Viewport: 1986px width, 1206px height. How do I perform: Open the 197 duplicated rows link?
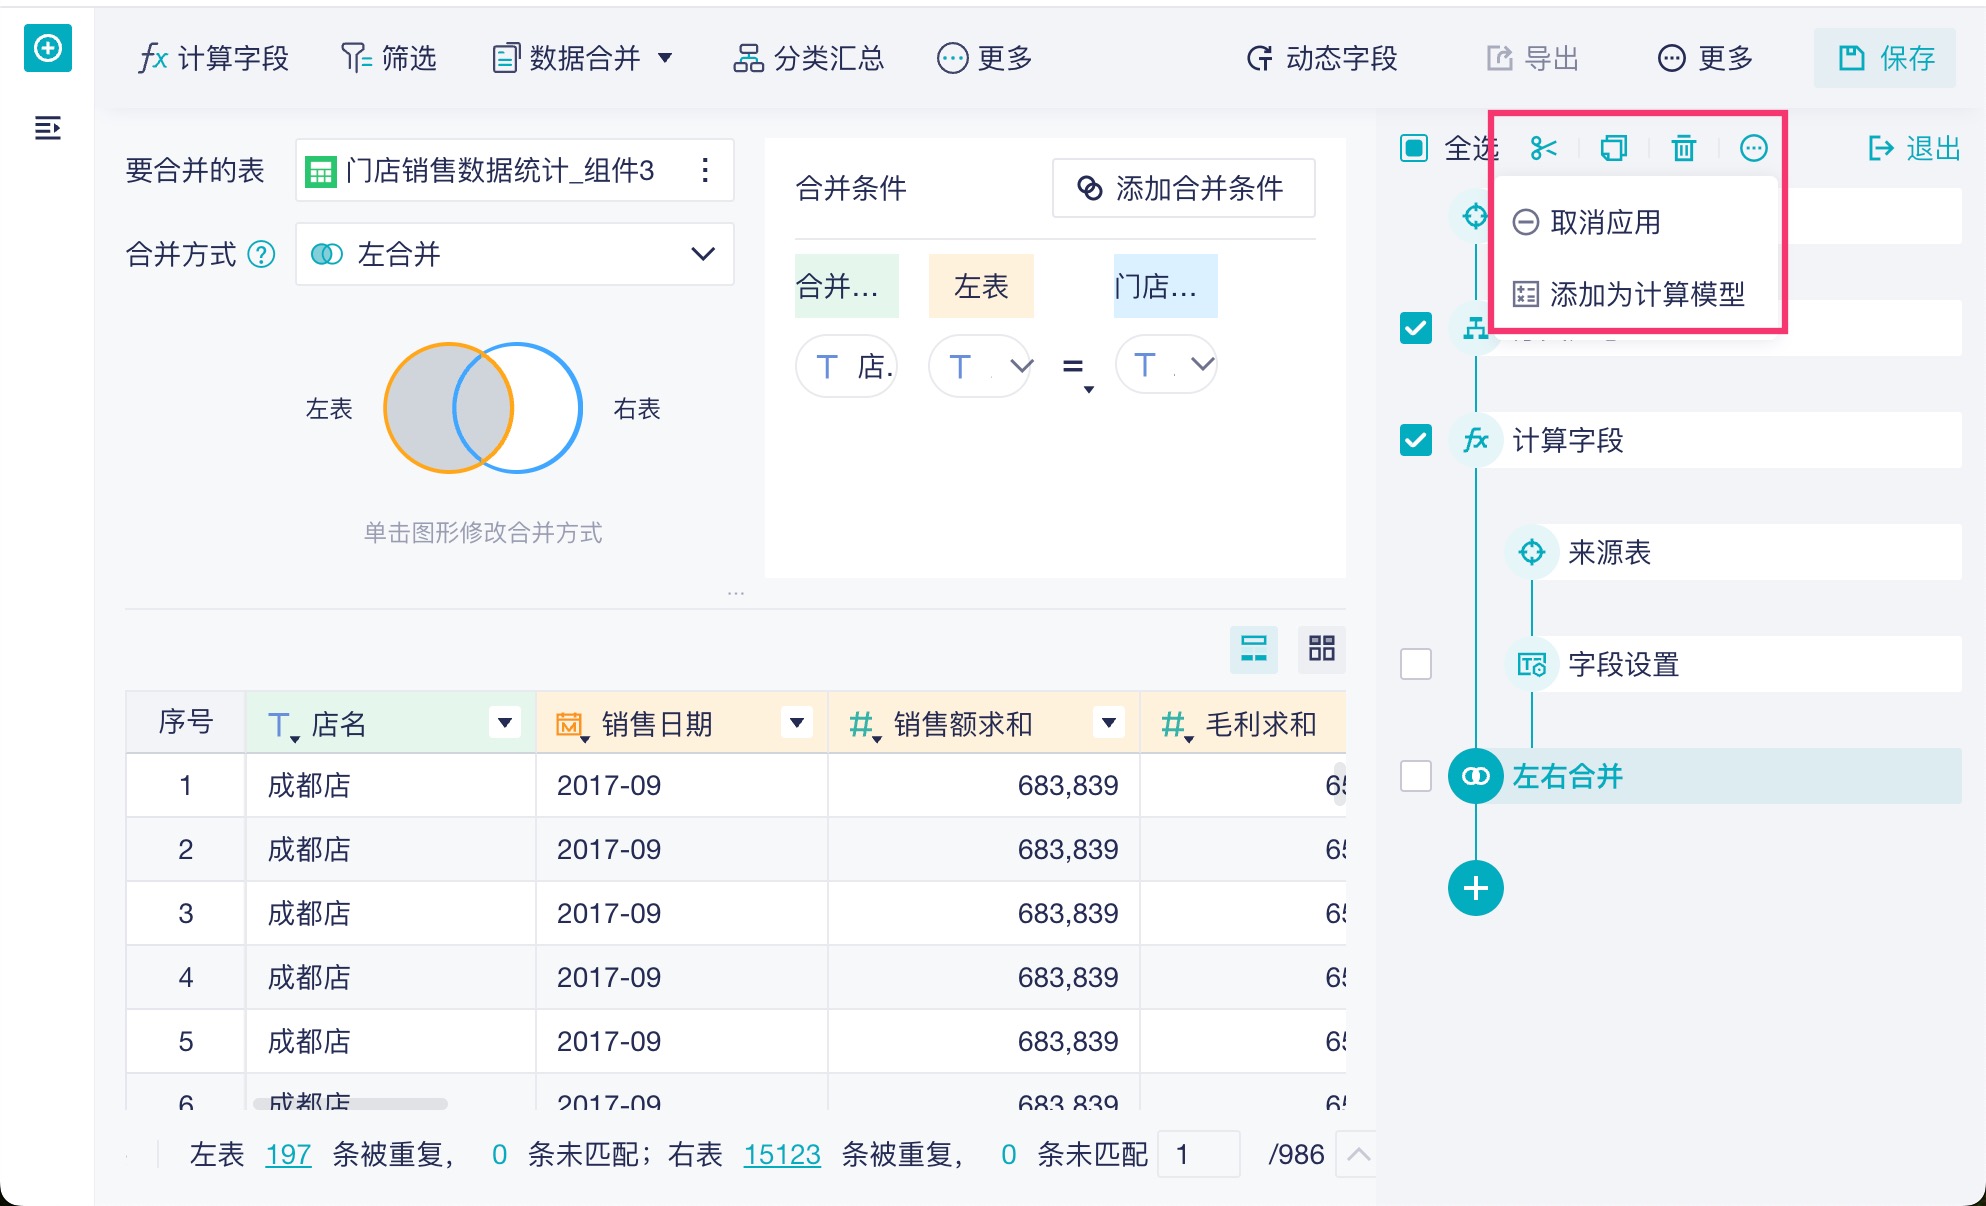click(x=288, y=1155)
